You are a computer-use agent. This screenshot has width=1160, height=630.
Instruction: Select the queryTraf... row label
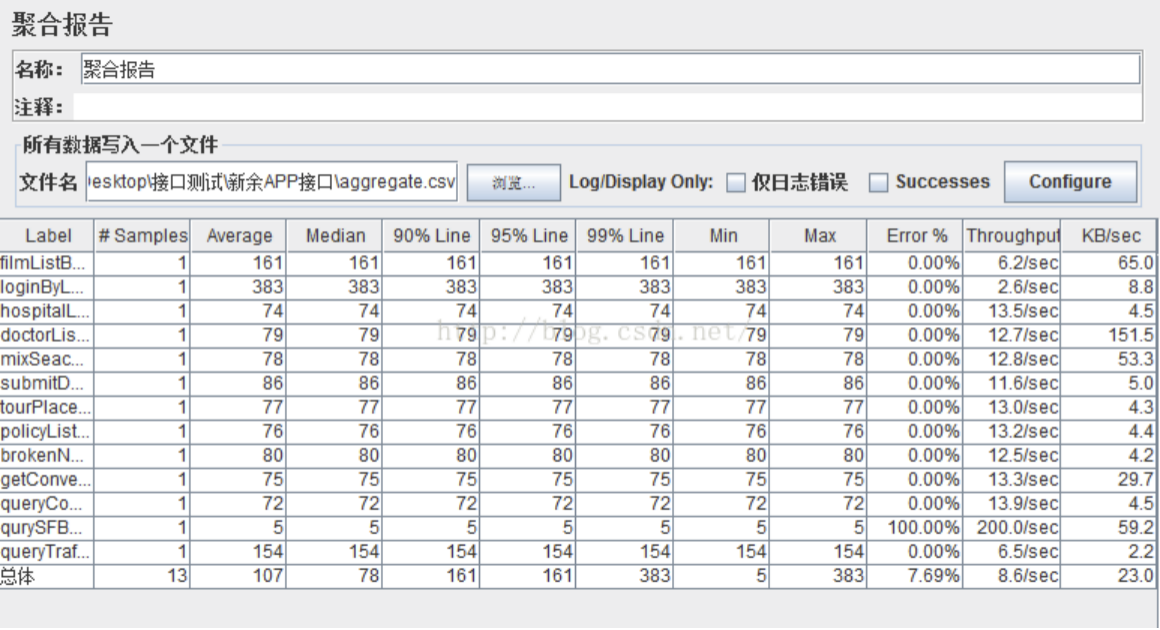pos(47,552)
